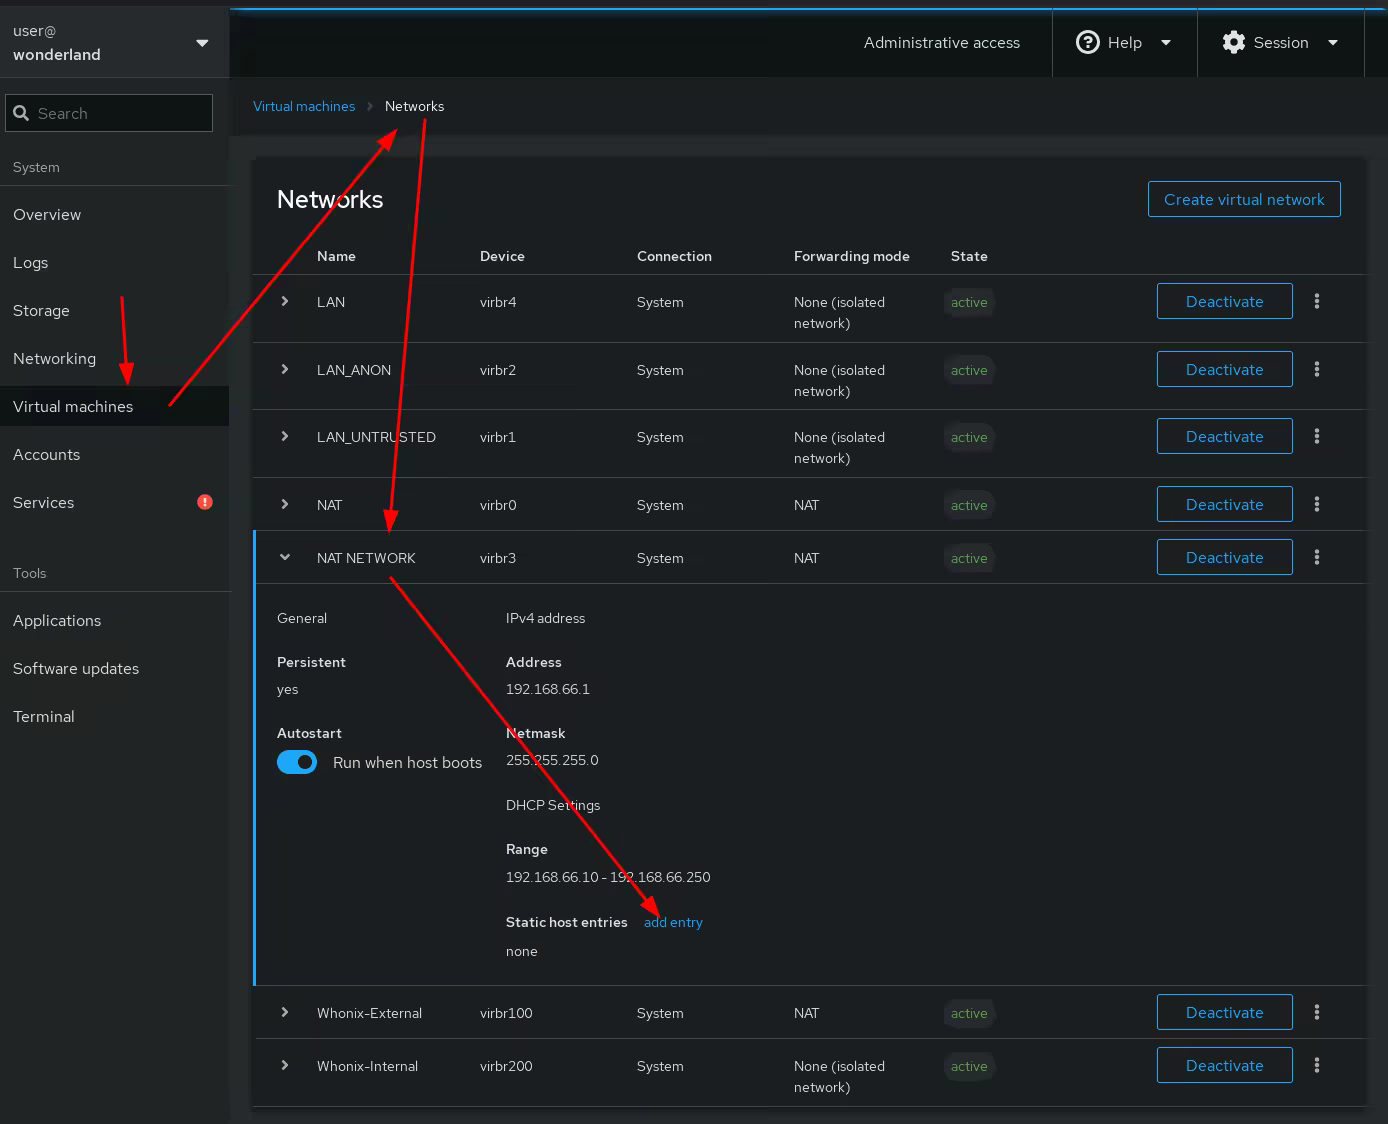Click the Help question mark icon

pyautogui.click(x=1087, y=42)
